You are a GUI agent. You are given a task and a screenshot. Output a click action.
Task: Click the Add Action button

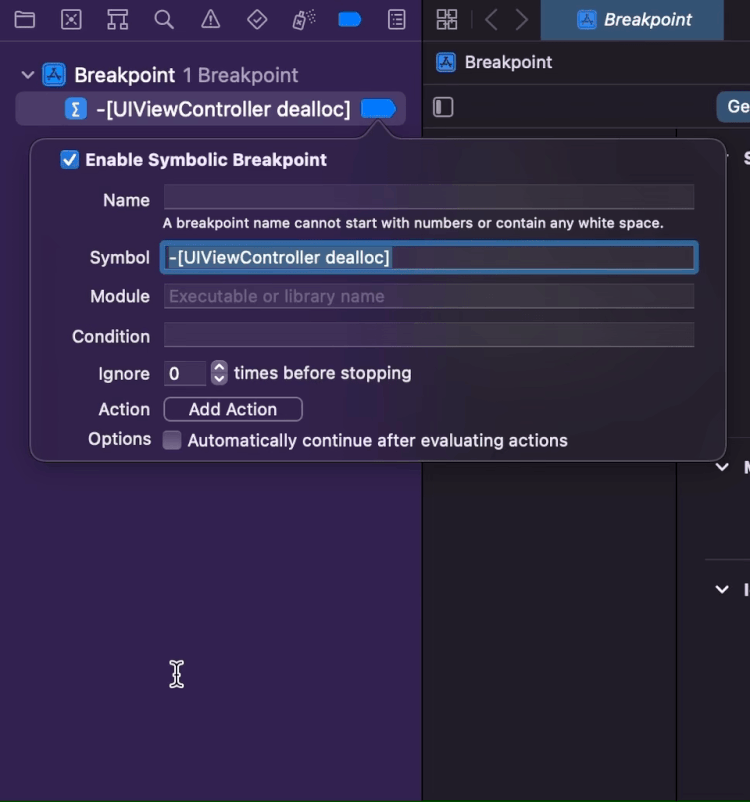pyautogui.click(x=233, y=409)
